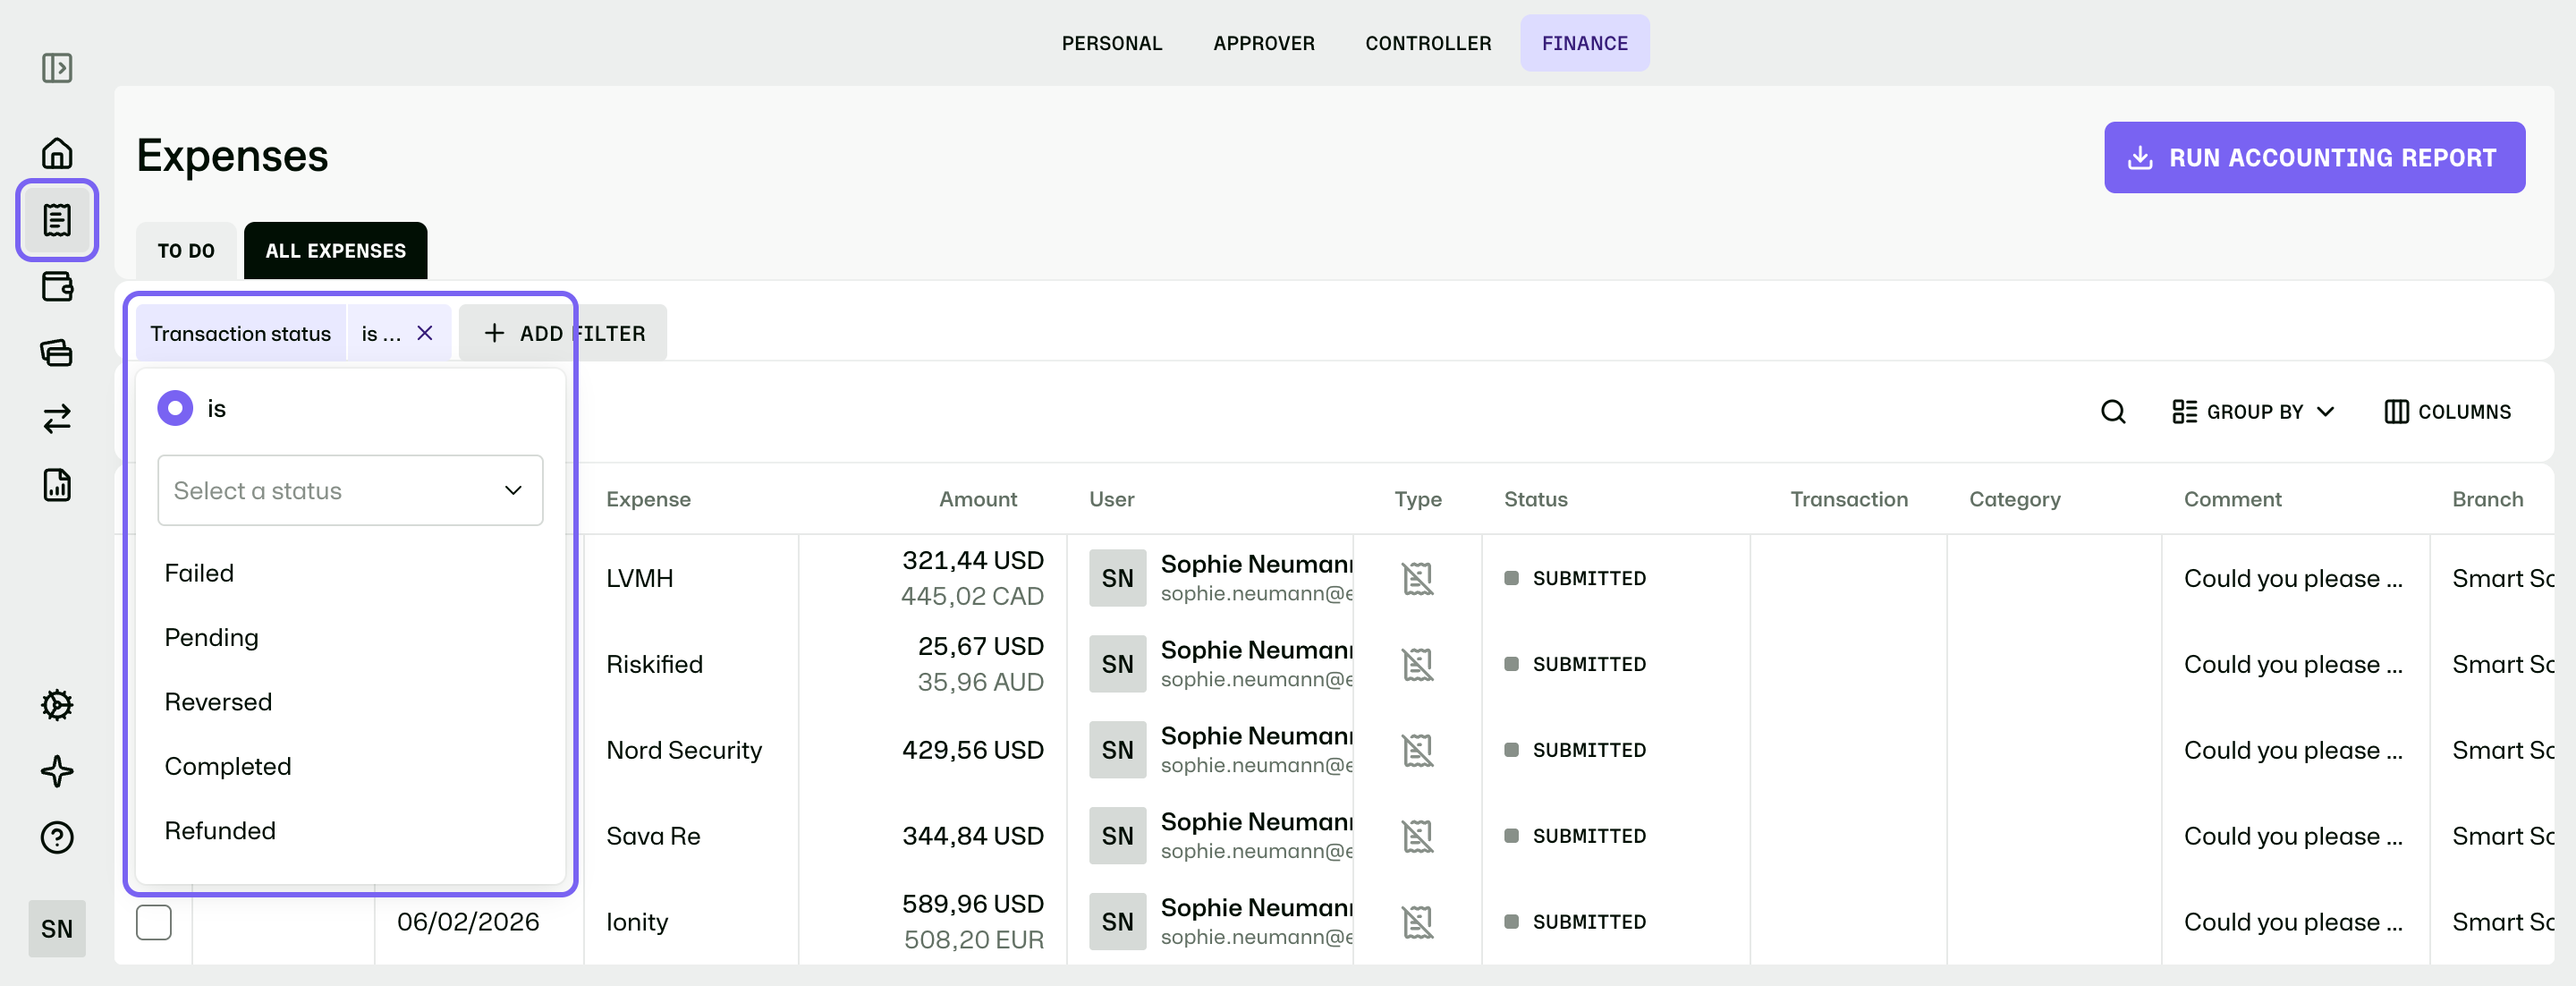Screen dimensions: 2576x986
Task: Tick the checkbox for the 06/02/2026 row
Action: (x=154, y=922)
